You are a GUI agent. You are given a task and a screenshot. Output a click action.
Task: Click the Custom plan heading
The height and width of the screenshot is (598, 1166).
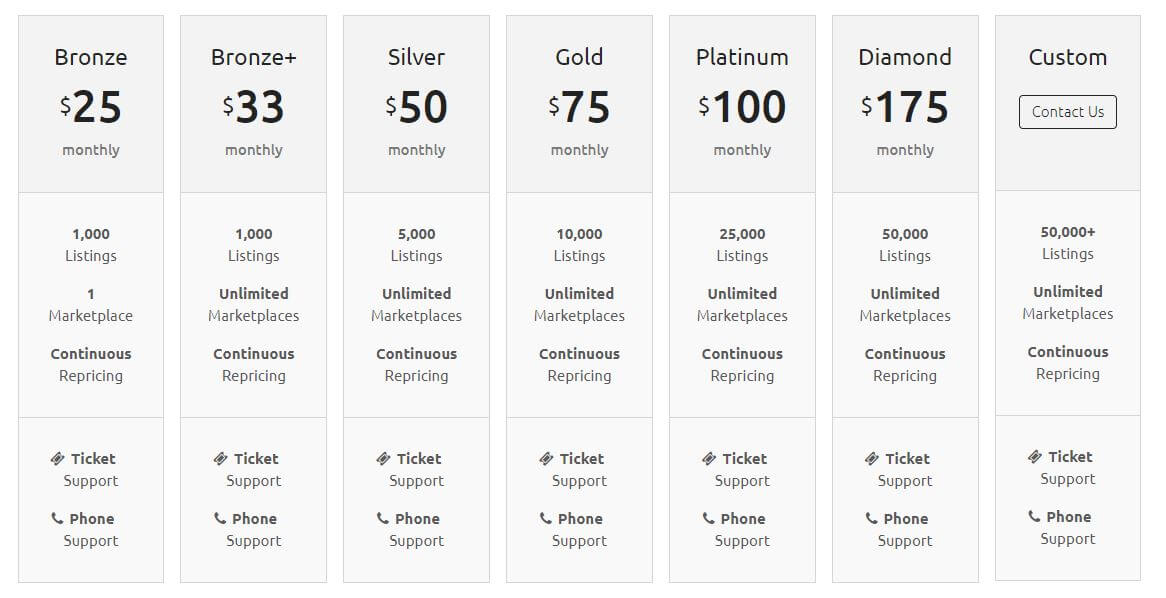[1068, 57]
